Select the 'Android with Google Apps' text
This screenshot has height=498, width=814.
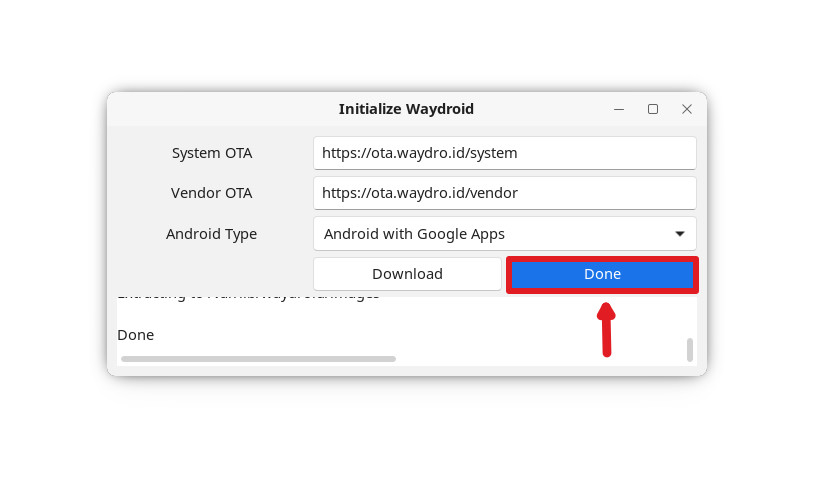[414, 234]
